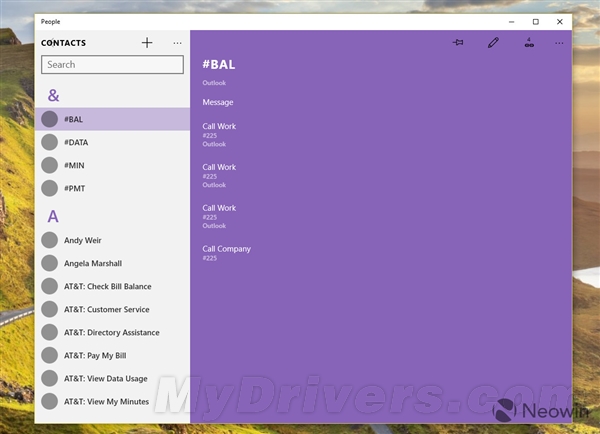Click the add new contact plus icon
This screenshot has height=434, width=600.
(x=147, y=43)
